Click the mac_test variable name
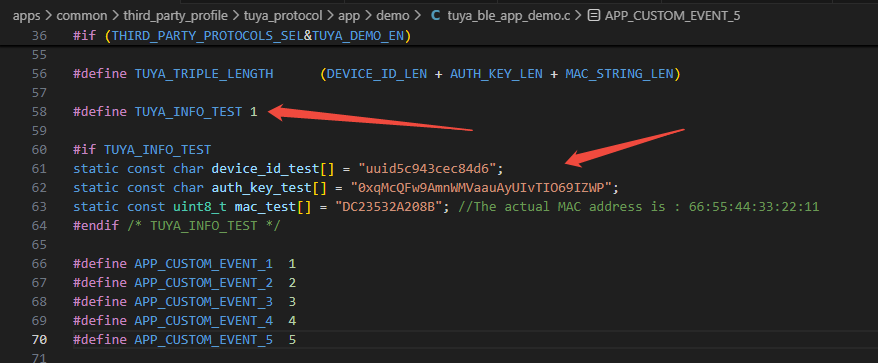This screenshot has height=363, width=878. pyautogui.click(x=265, y=207)
